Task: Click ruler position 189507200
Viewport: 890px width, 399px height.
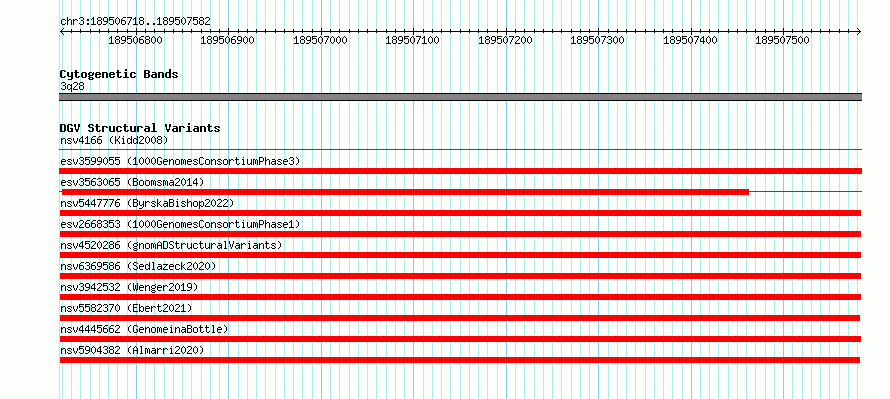Action: tap(505, 40)
